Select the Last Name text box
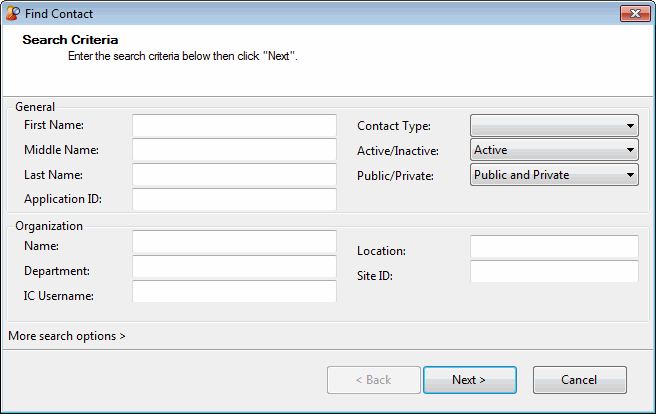The height and width of the screenshot is (414, 656). point(234,175)
